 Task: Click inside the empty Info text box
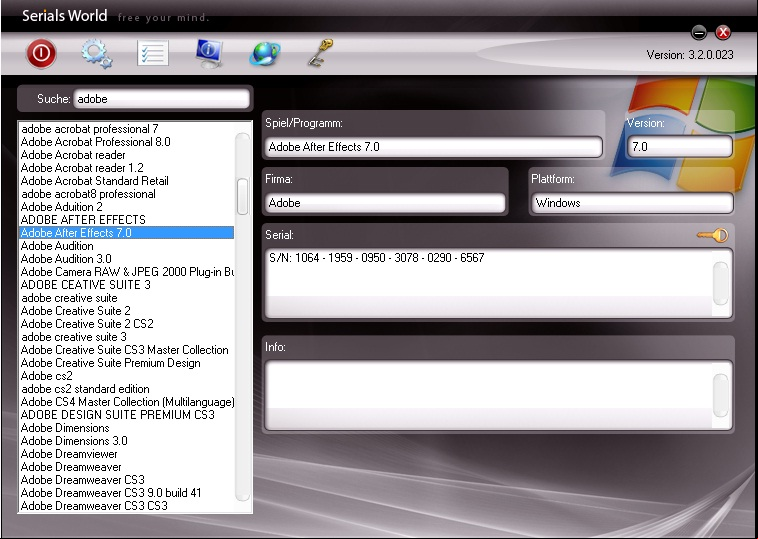[x=489, y=395]
